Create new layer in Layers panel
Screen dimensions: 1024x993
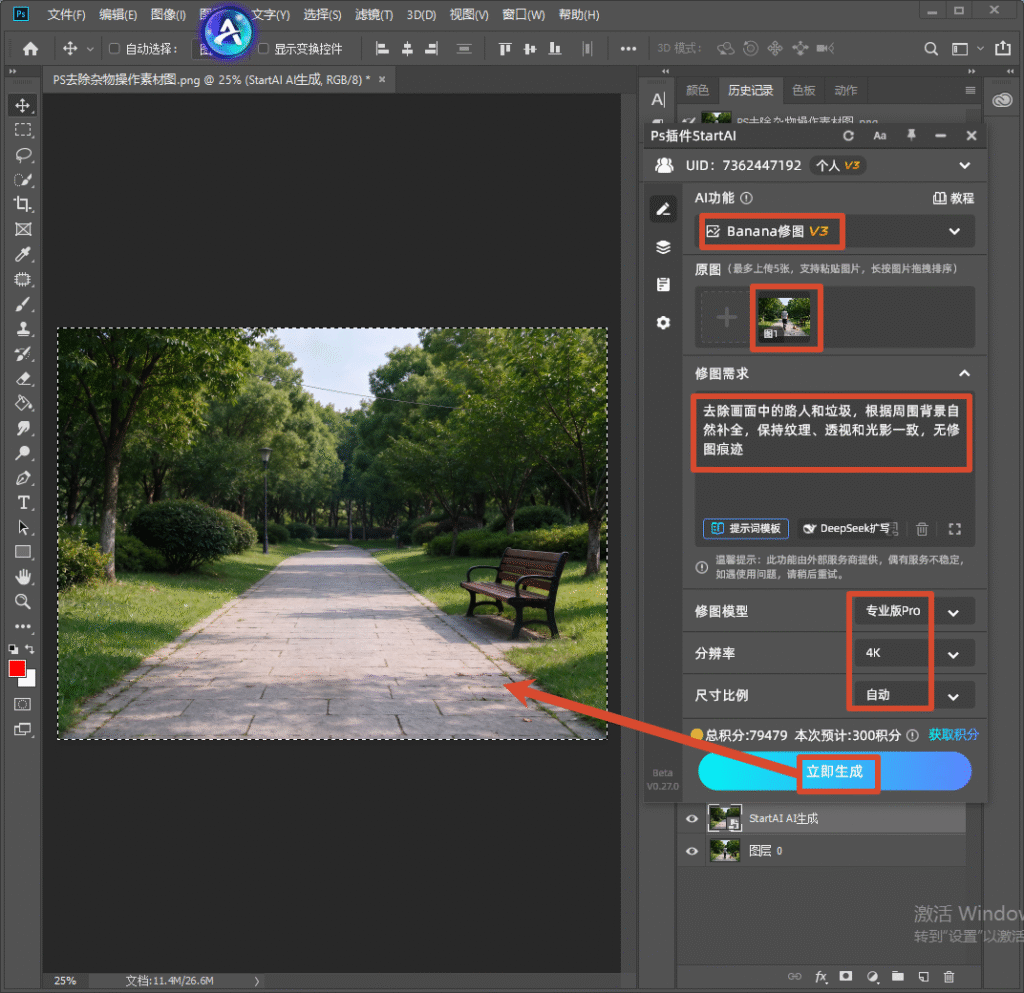[x=923, y=977]
